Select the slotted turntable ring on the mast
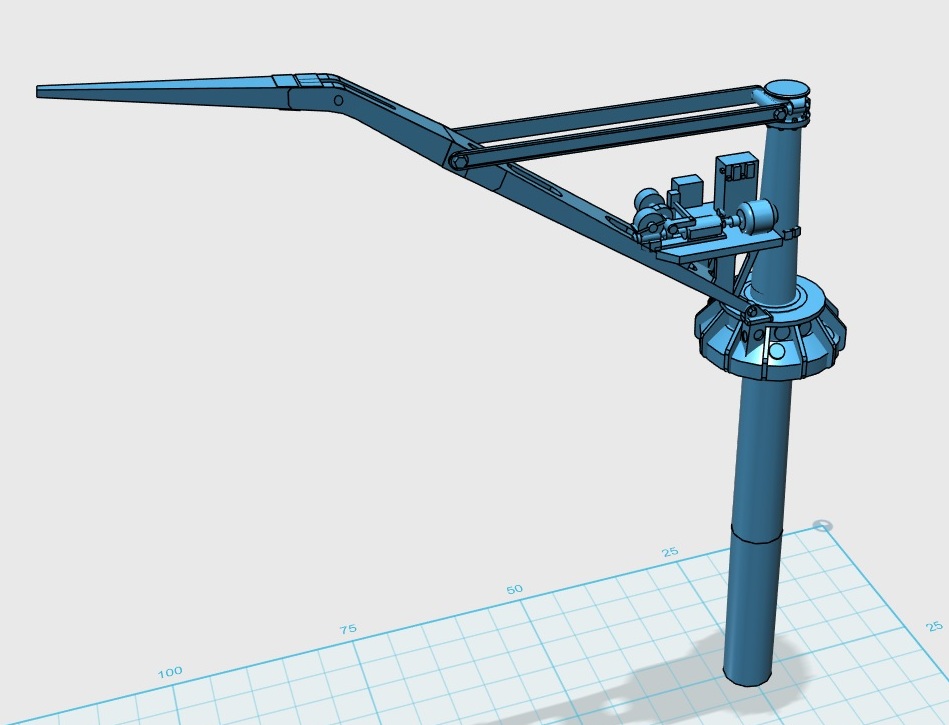Viewport: 949px width, 725px height. 769,330
